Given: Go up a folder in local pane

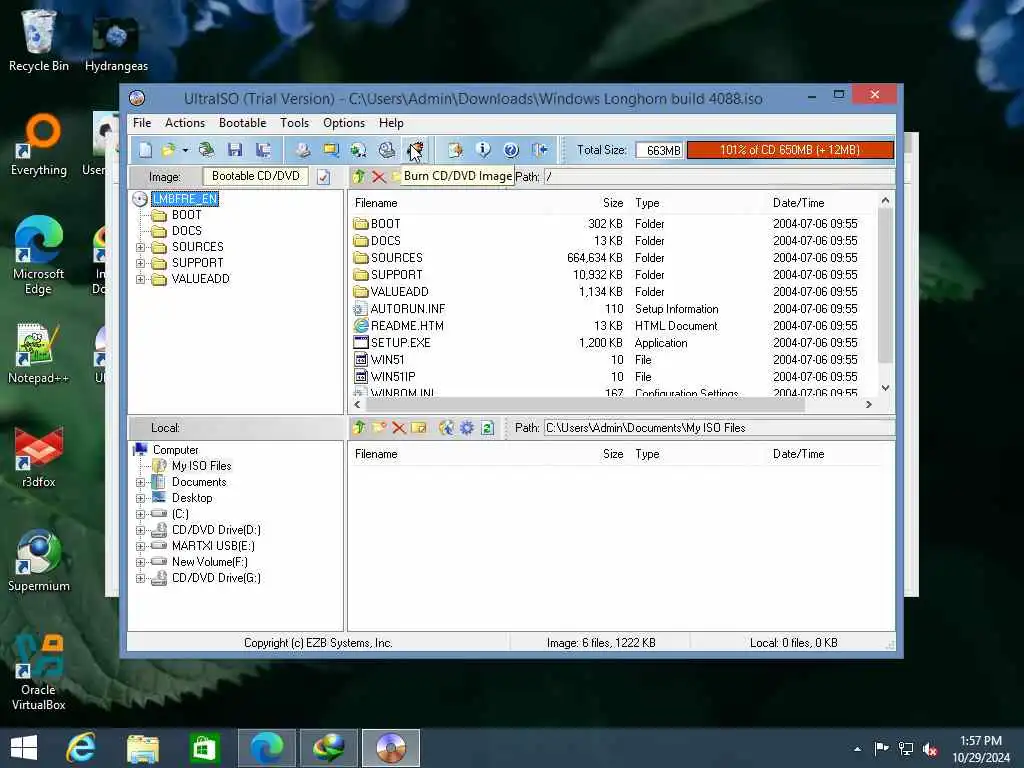Looking at the screenshot, I should (359, 428).
